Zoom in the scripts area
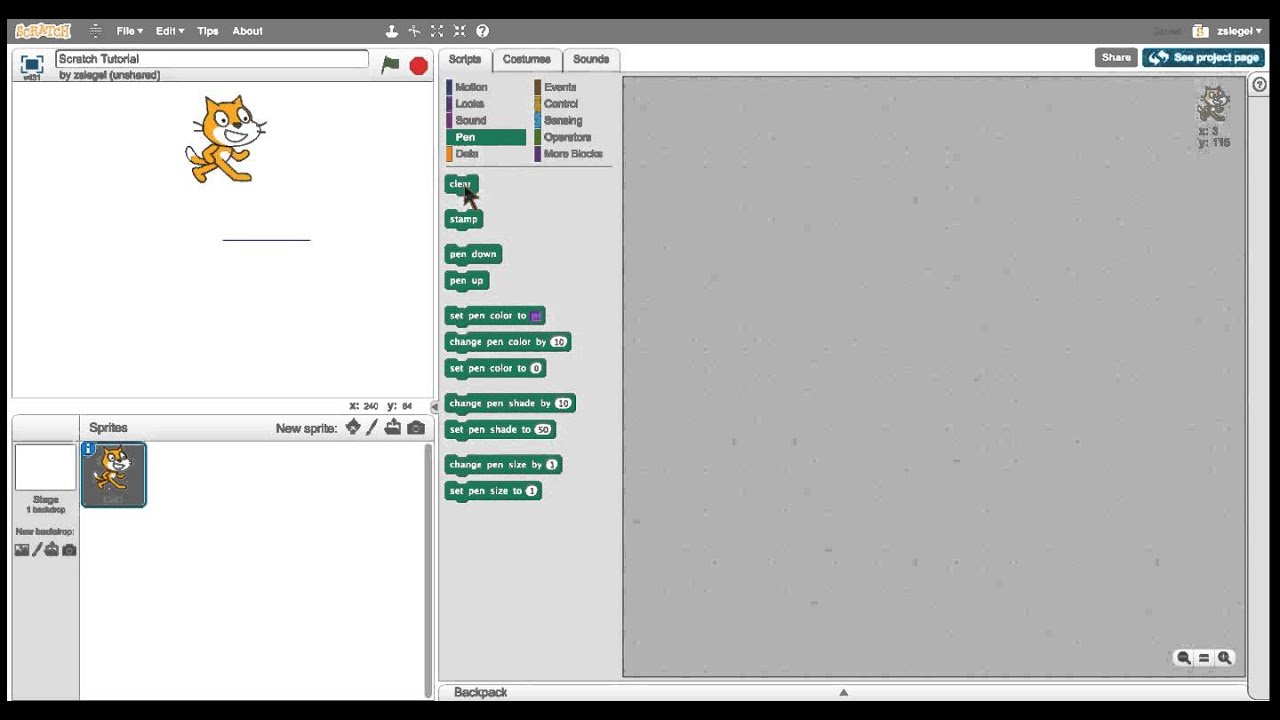The image size is (1280, 720). [1225, 658]
